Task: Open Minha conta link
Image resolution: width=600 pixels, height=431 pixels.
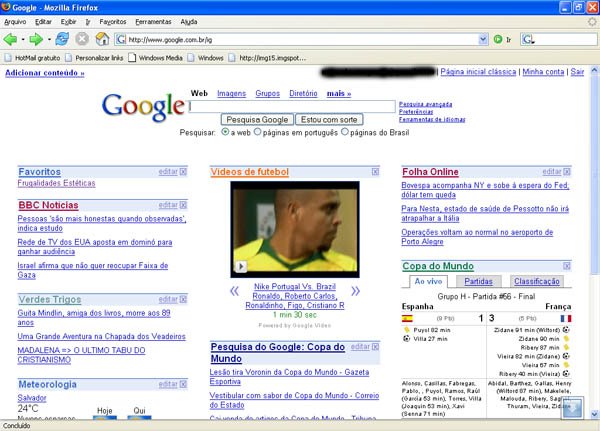Action: (x=543, y=72)
